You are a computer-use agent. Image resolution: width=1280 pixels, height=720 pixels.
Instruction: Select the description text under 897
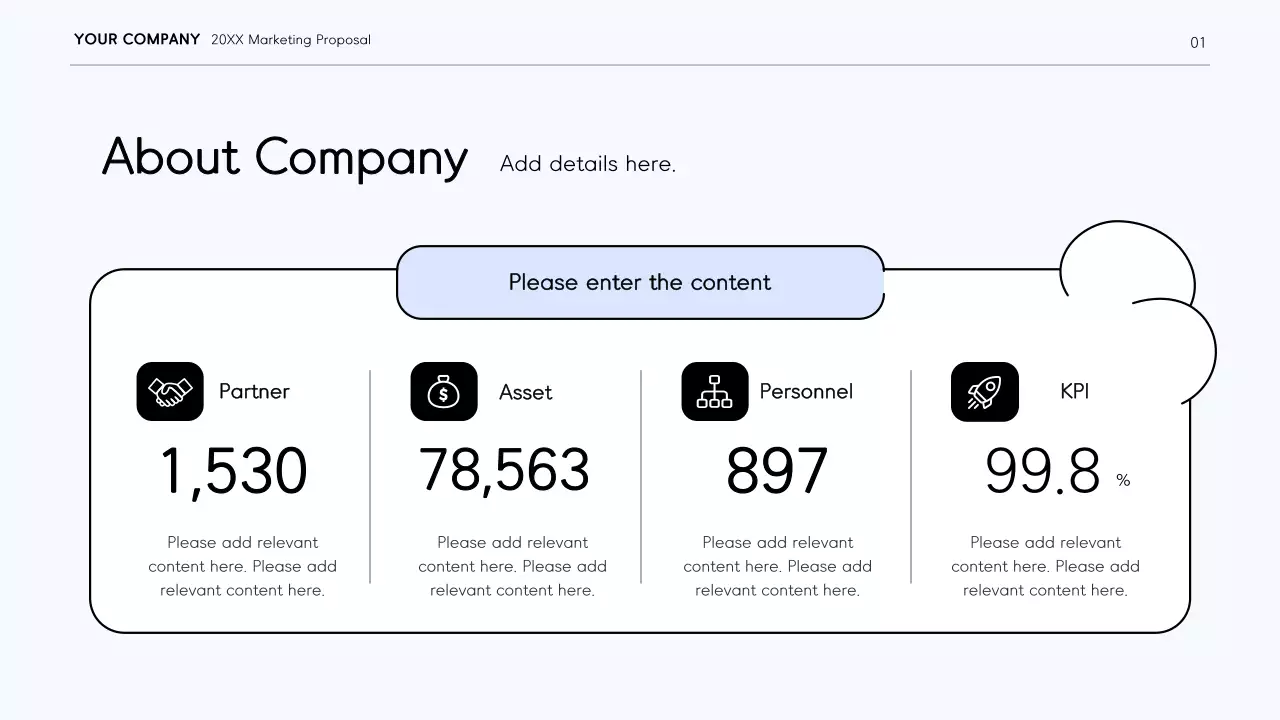[x=777, y=566]
